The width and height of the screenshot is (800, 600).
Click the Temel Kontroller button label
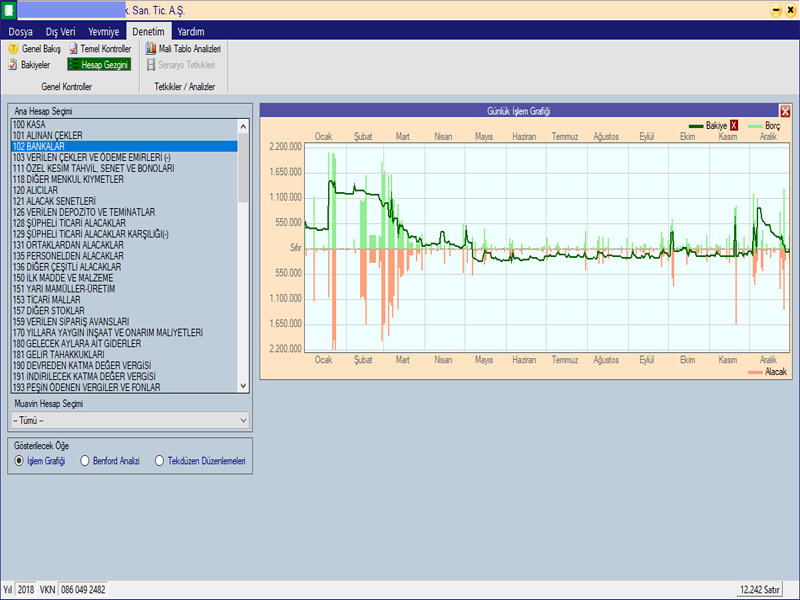(x=106, y=49)
